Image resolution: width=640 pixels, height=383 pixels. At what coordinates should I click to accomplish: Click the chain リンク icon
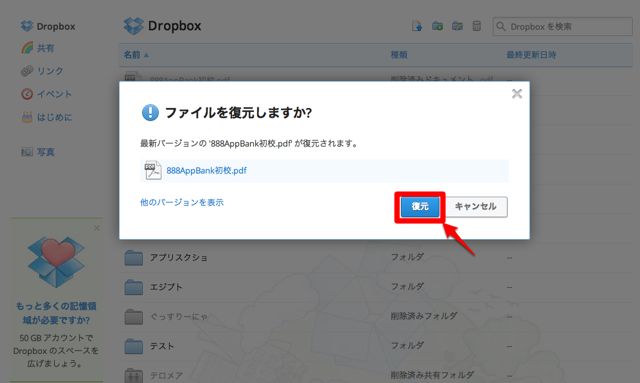click(x=27, y=71)
